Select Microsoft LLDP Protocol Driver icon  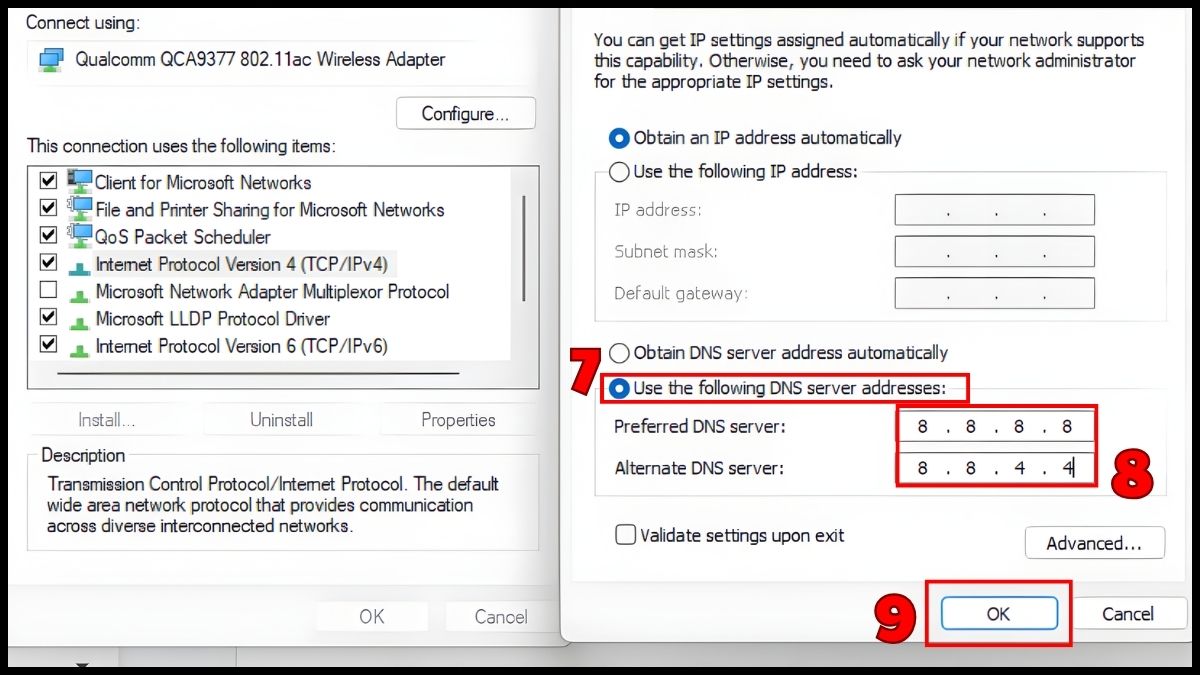[79, 321]
